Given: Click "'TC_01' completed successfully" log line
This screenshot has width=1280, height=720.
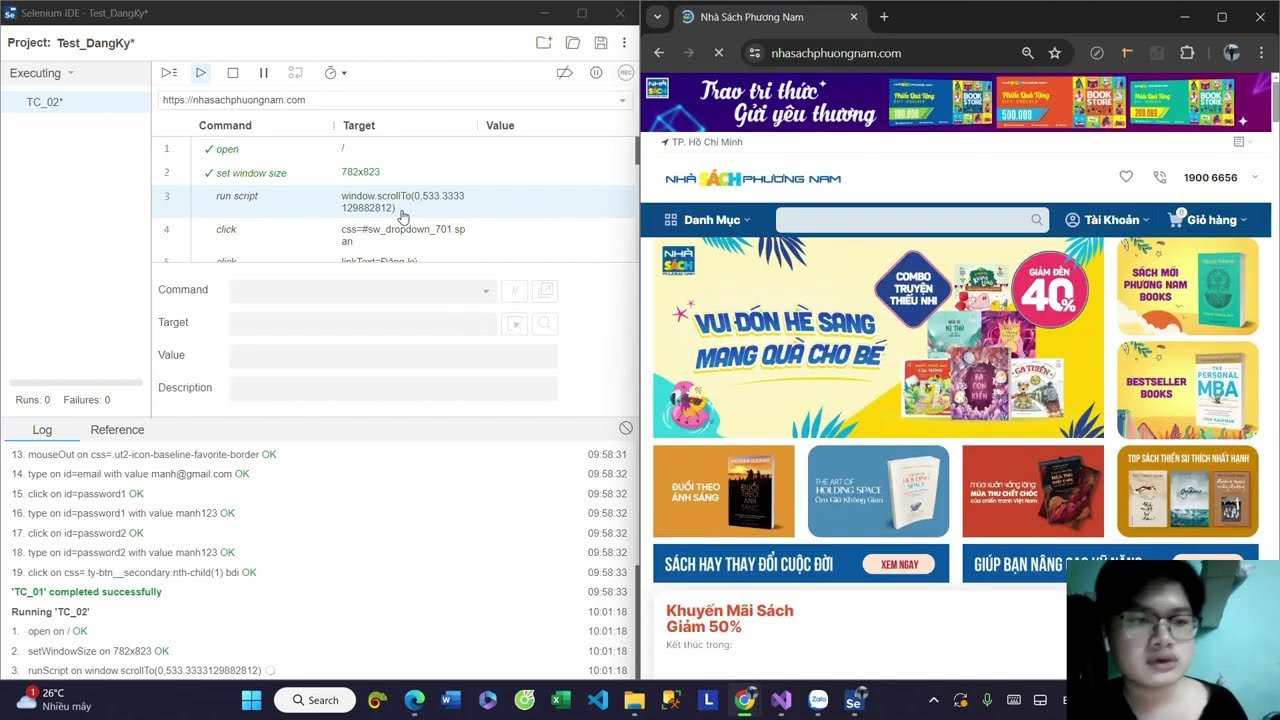Looking at the screenshot, I should point(86,592).
